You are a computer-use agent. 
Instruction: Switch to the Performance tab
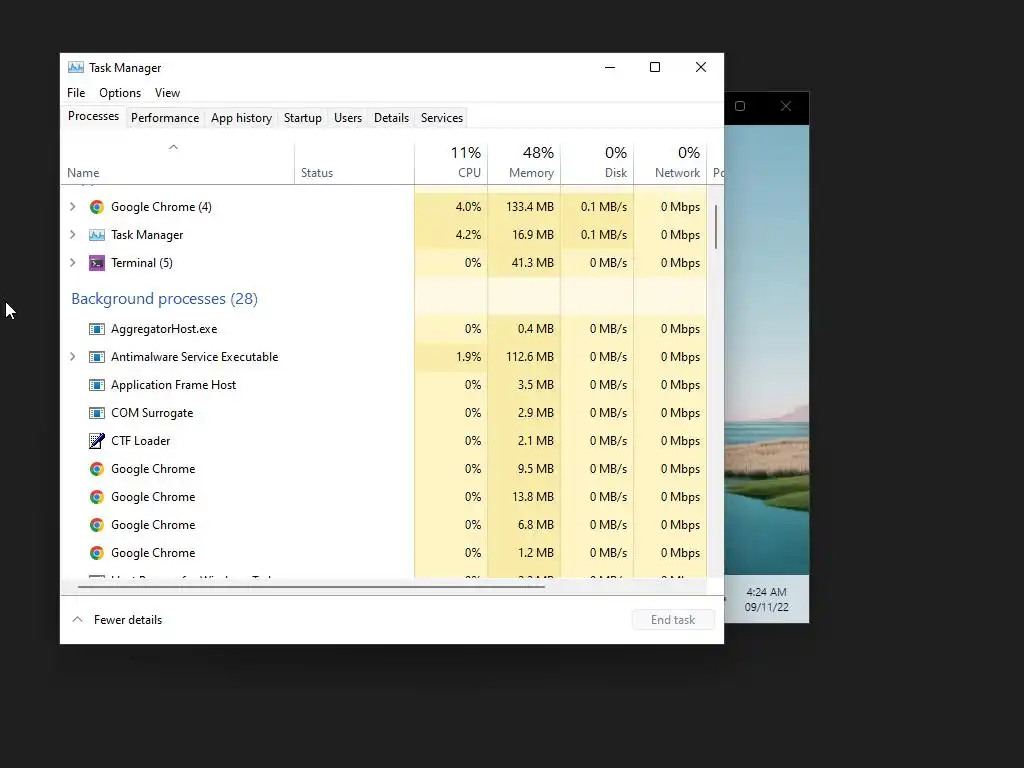[x=165, y=118]
